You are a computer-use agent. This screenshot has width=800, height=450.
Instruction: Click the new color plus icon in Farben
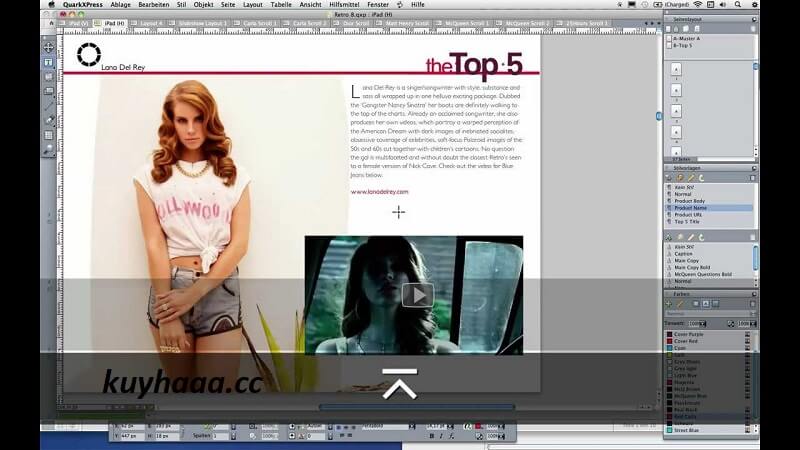click(x=669, y=304)
